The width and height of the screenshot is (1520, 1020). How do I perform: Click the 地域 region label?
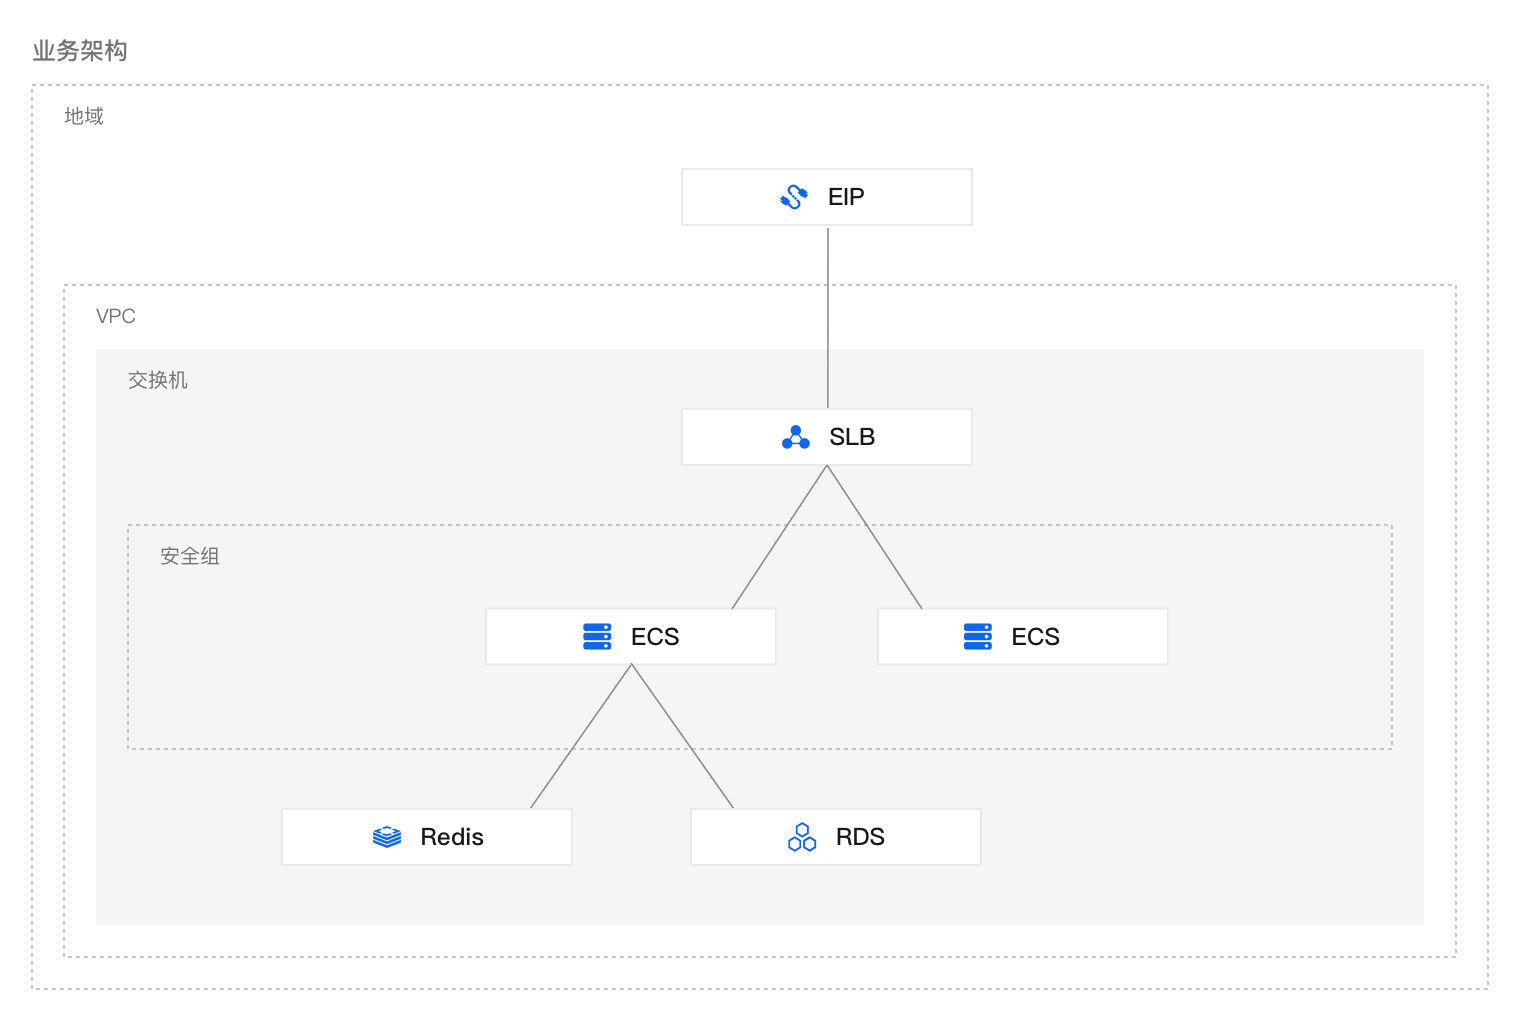[x=84, y=116]
